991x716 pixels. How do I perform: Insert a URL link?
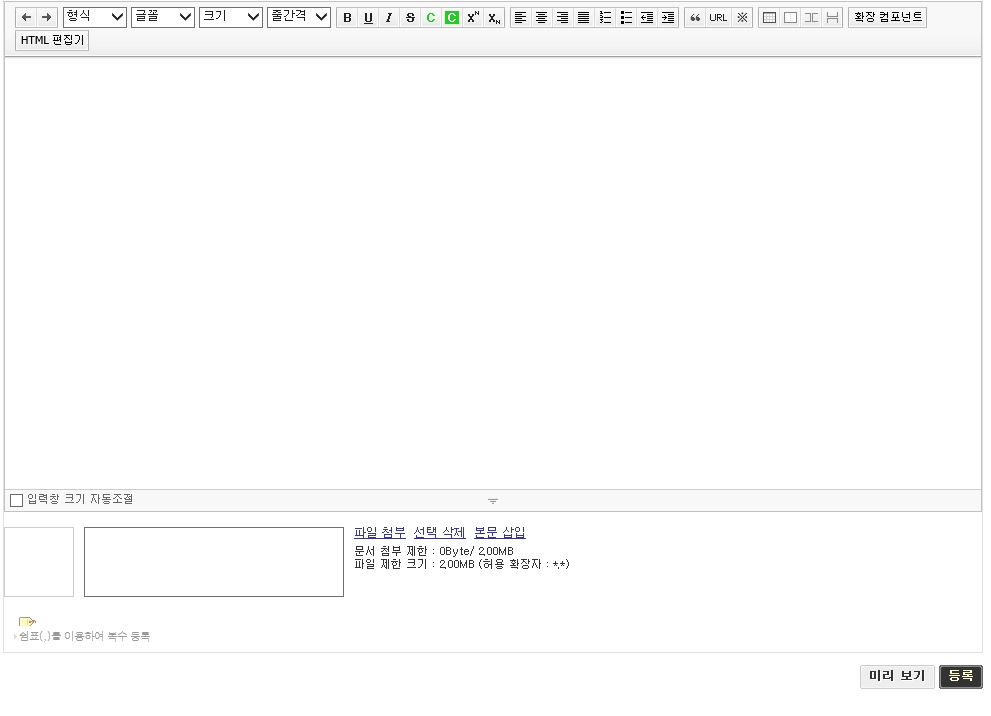click(x=718, y=18)
